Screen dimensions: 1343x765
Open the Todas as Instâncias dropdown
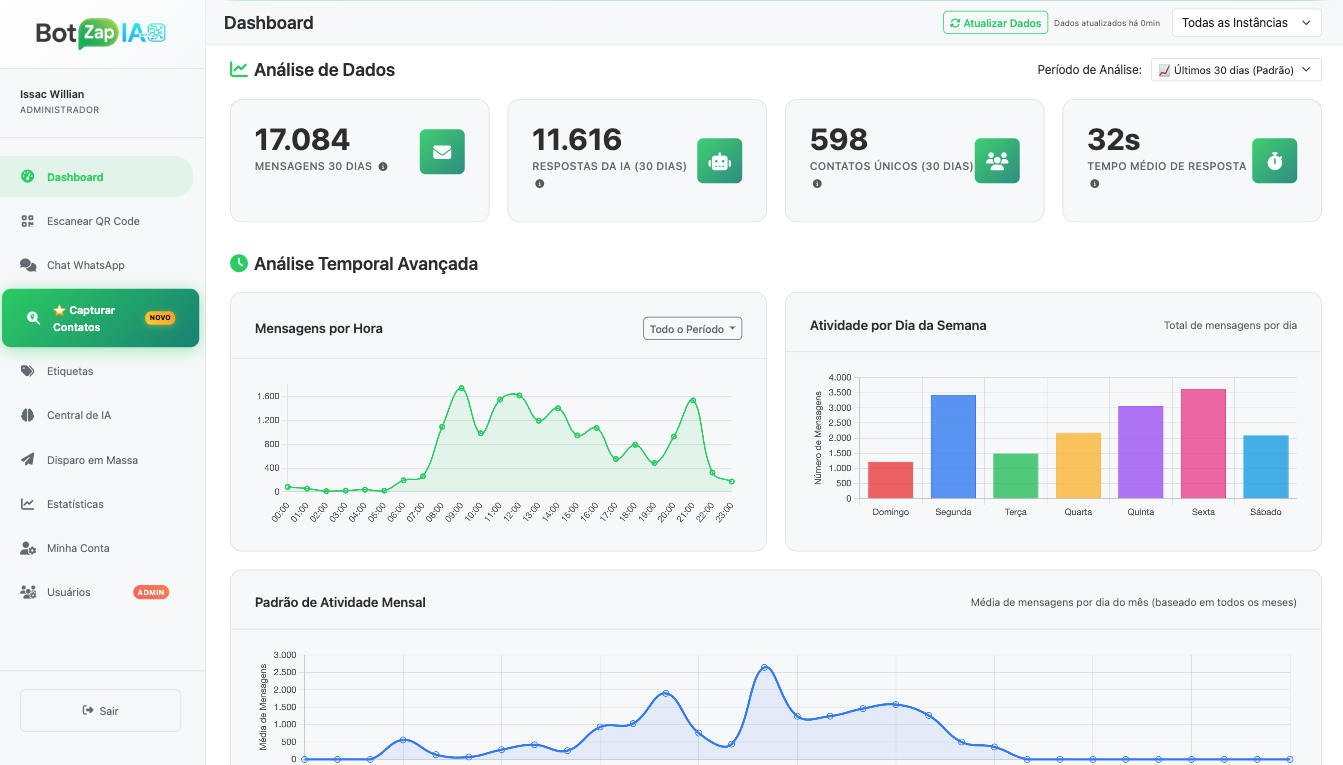(x=1246, y=22)
